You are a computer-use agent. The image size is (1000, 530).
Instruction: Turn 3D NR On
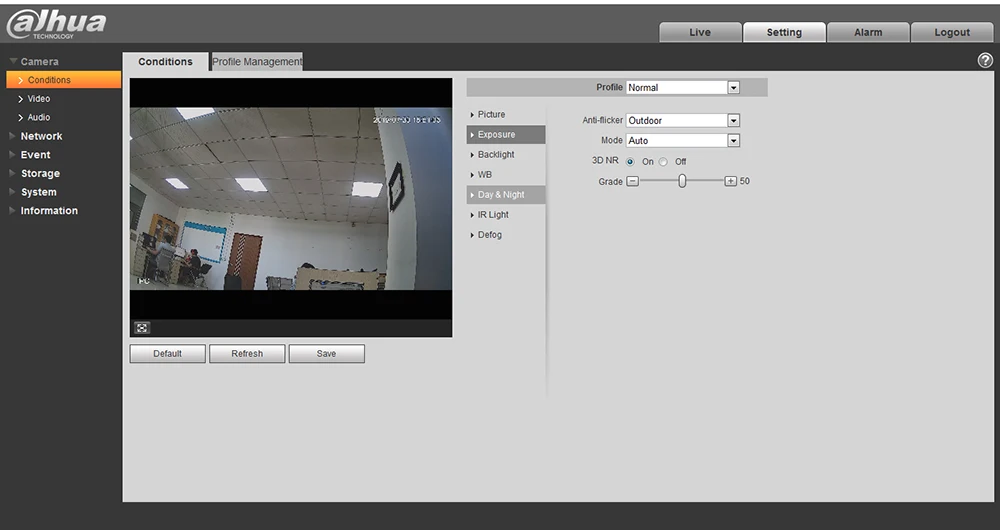click(x=630, y=162)
